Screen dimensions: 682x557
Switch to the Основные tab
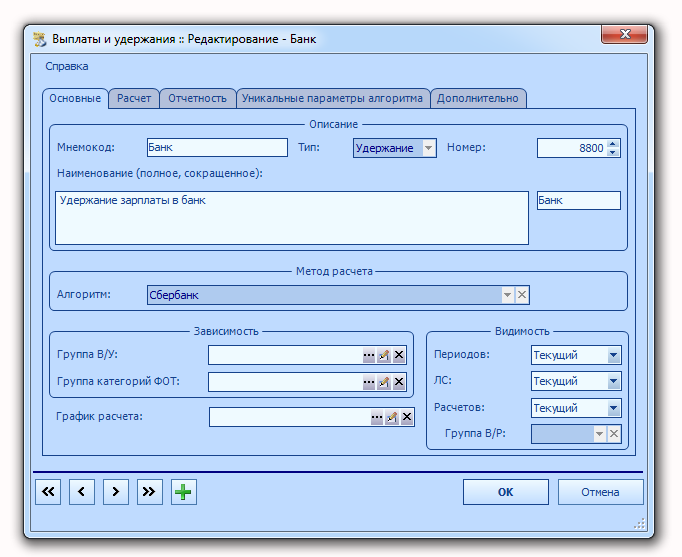[75, 99]
